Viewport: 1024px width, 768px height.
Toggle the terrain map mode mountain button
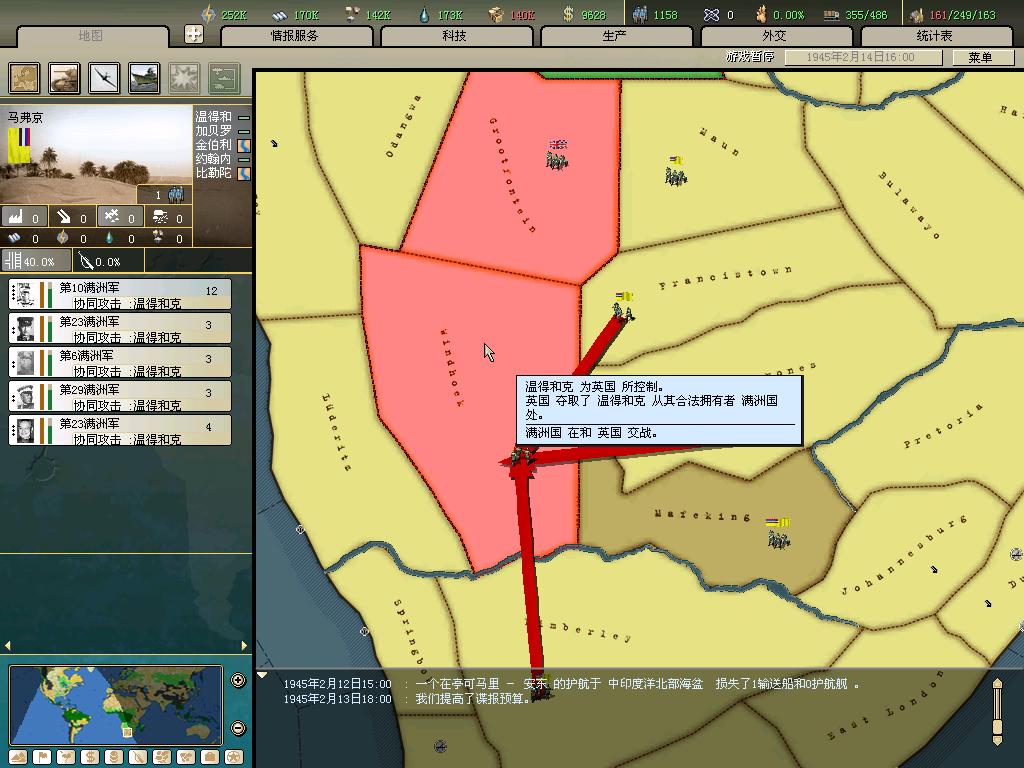click(x=17, y=757)
